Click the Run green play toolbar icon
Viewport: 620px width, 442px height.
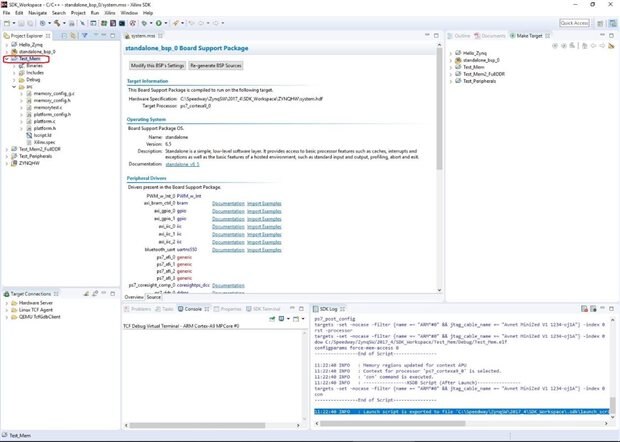[x=157, y=22]
